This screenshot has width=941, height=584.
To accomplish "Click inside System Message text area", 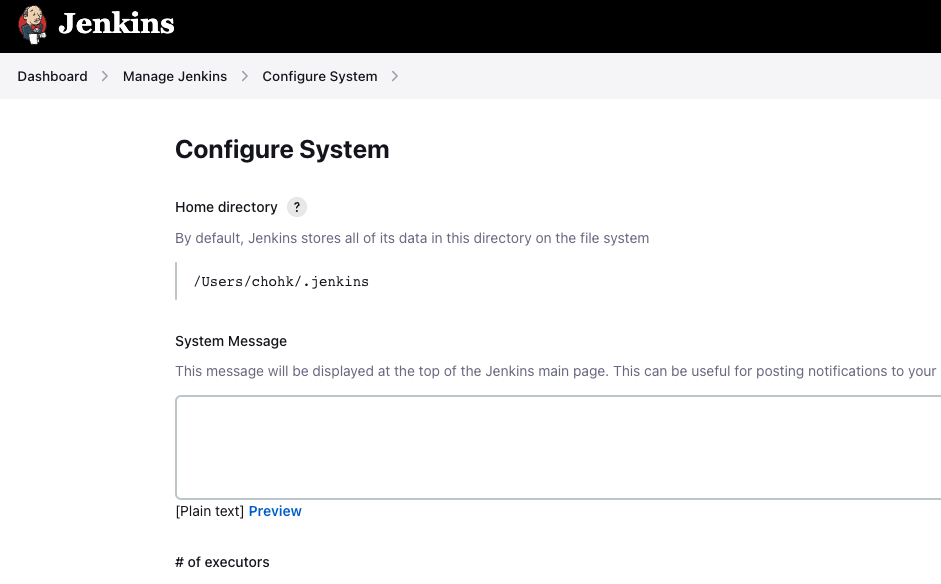I will (x=558, y=447).
